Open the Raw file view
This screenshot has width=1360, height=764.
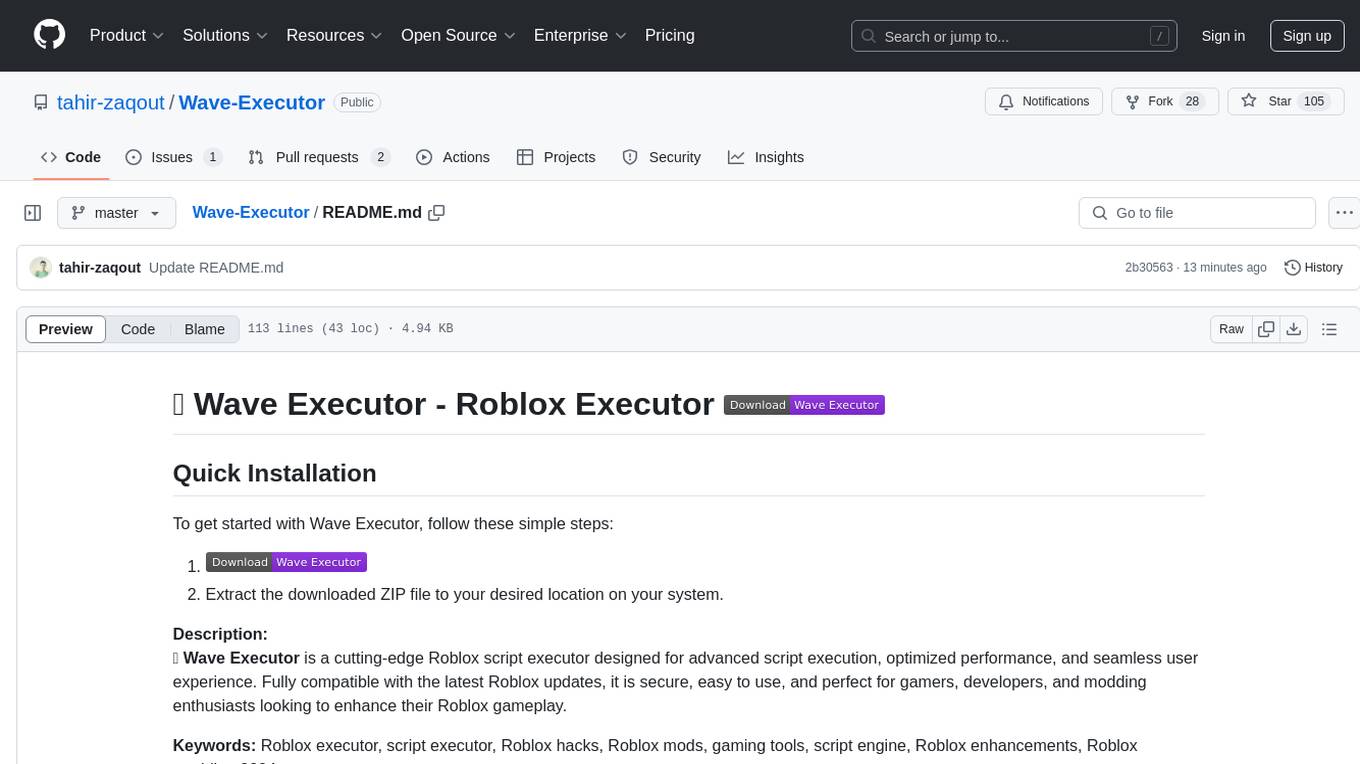1231,329
